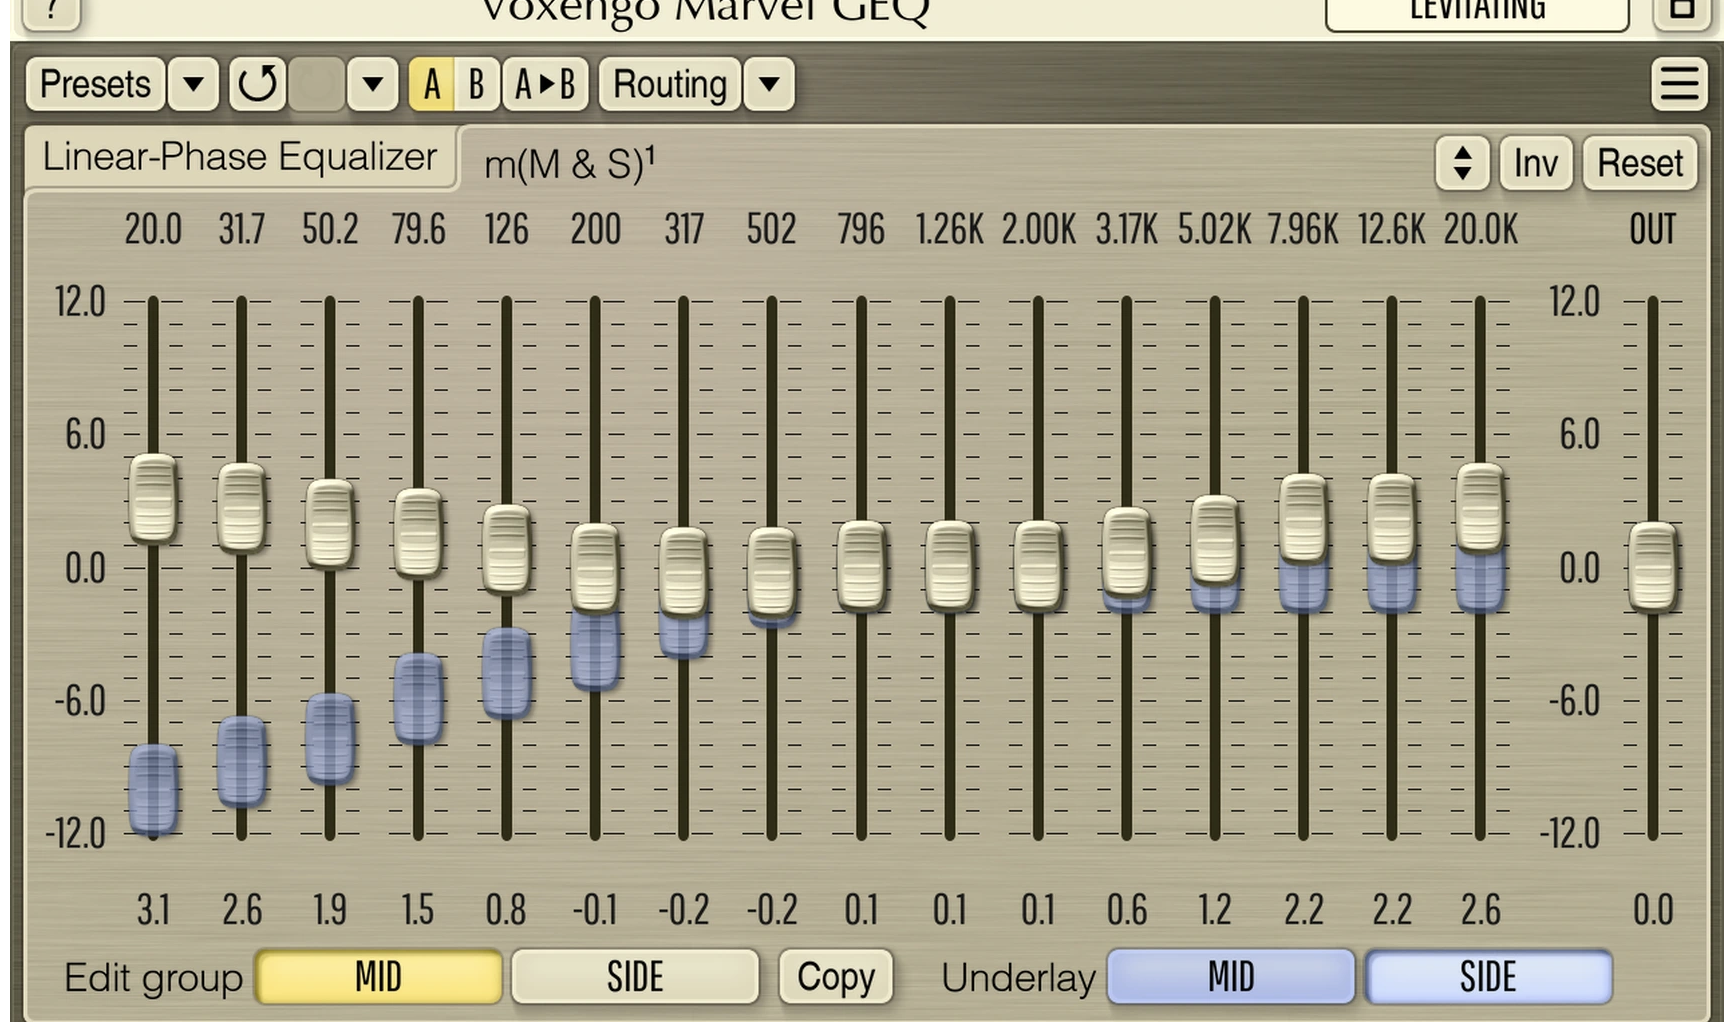Image resolution: width=1732 pixels, height=1022 pixels.
Task: Click the Reset button
Action: (x=1640, y=163)
